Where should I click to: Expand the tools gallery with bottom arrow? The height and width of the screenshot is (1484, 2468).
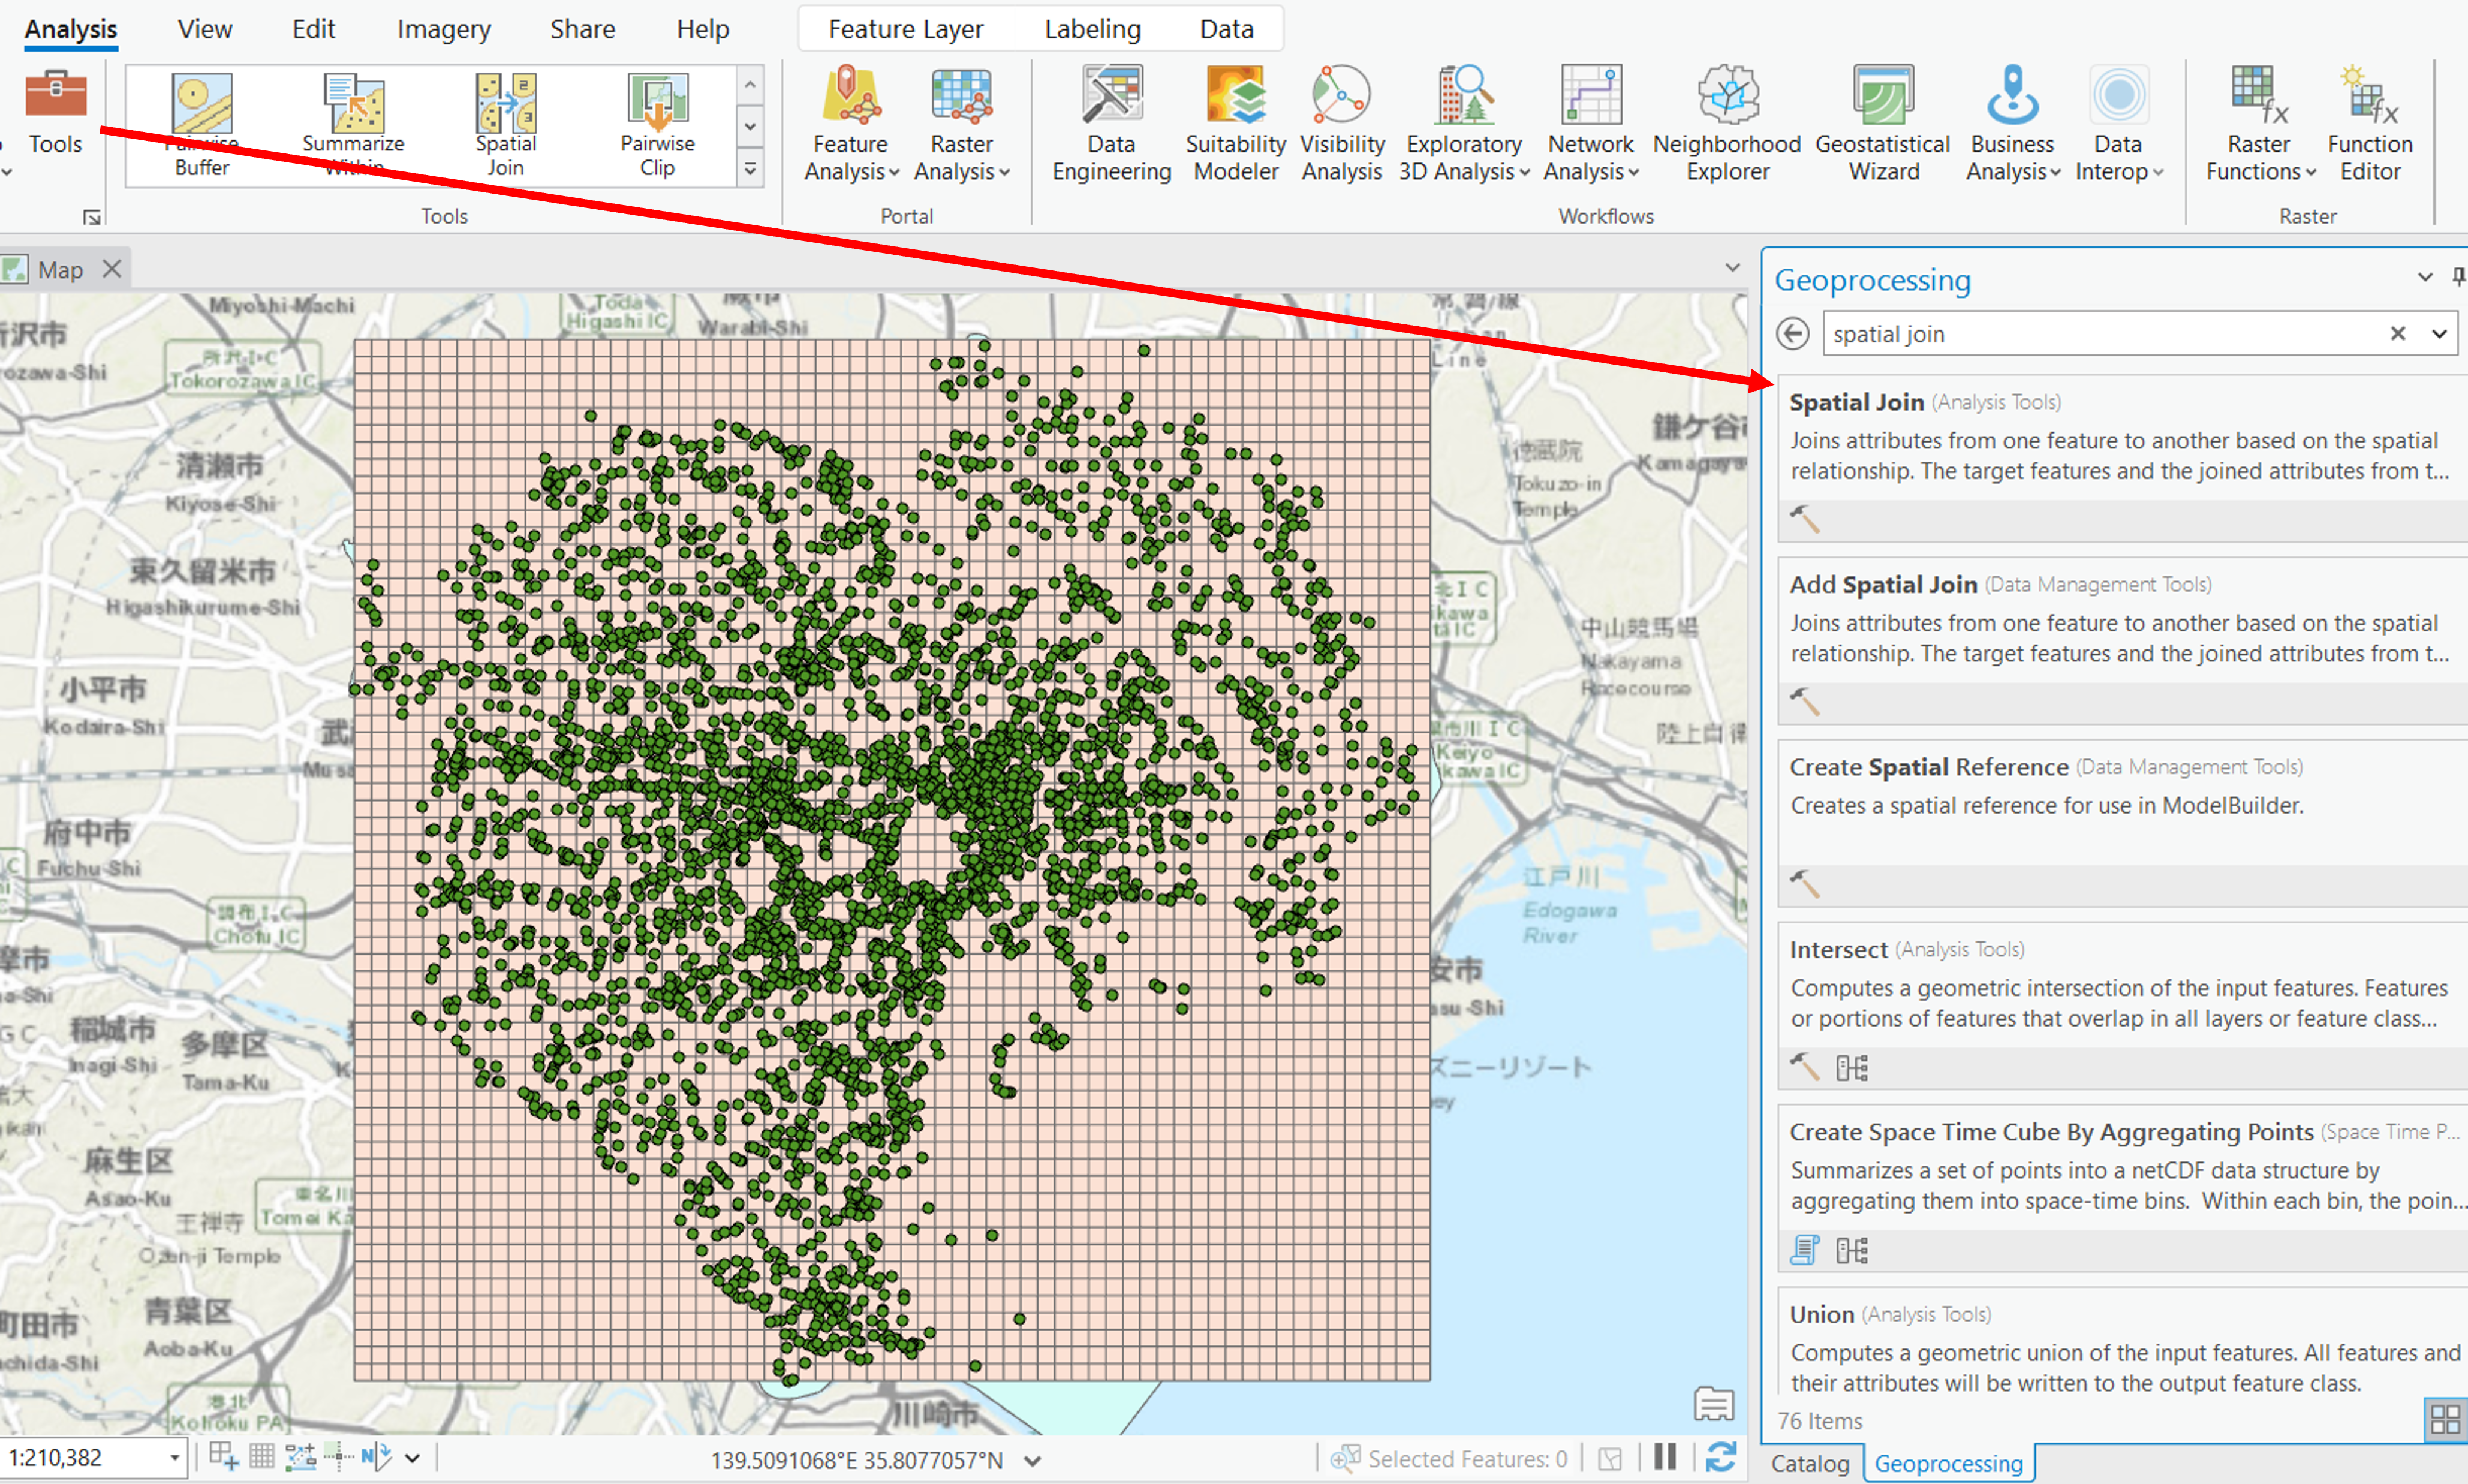(x=750, y=169)
